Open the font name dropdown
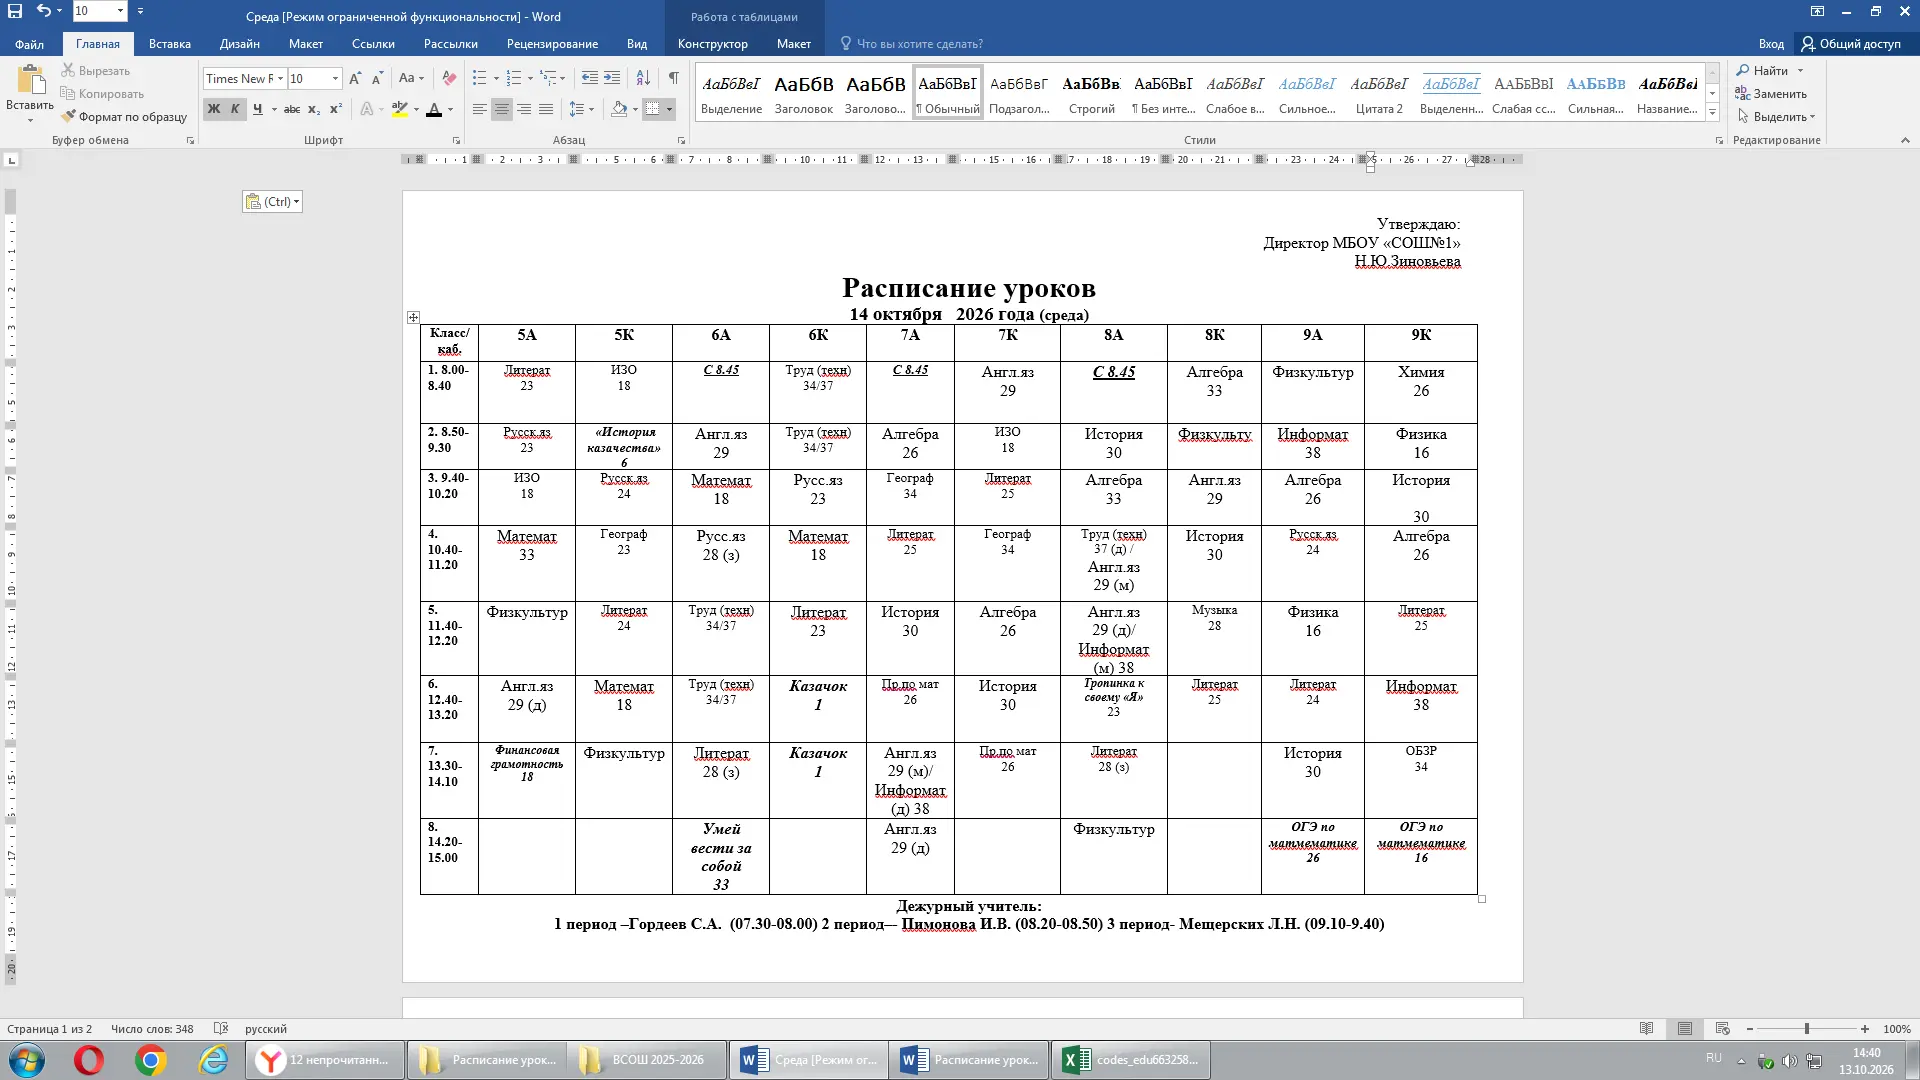Screen dimensions: 1920x1080 [x=281, y=79]
